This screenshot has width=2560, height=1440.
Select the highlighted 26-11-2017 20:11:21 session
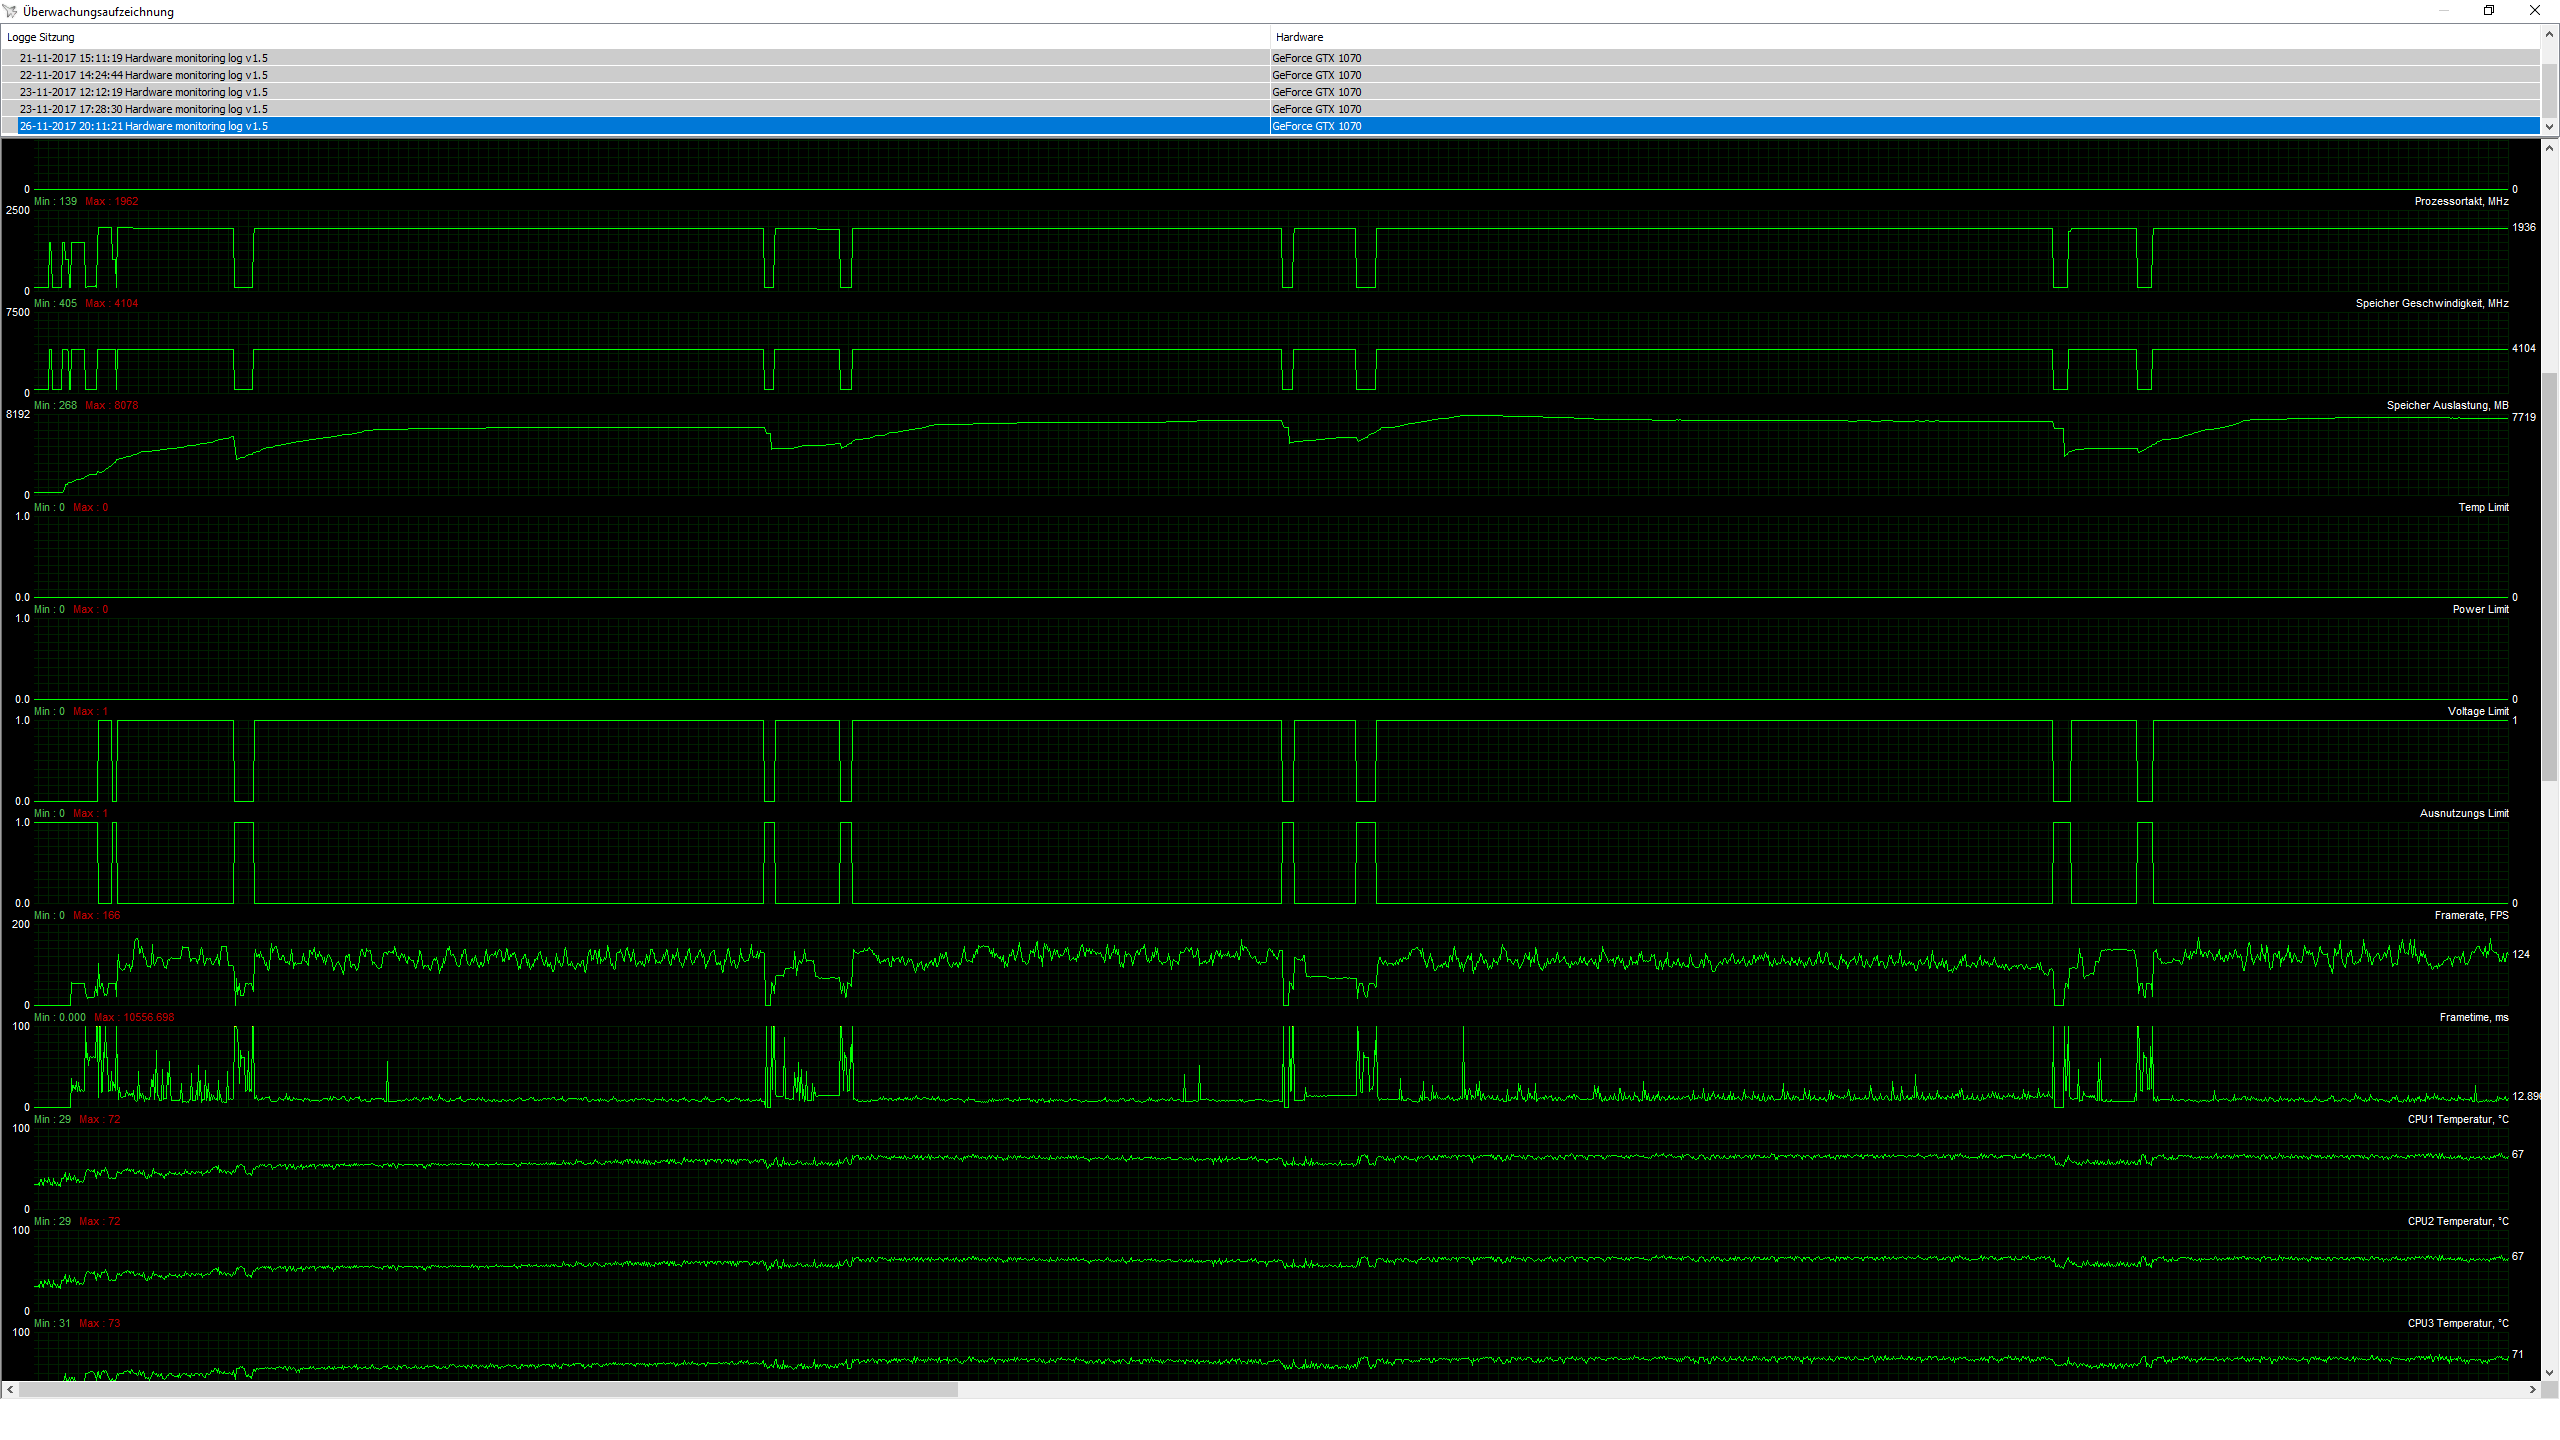(143, 126)
